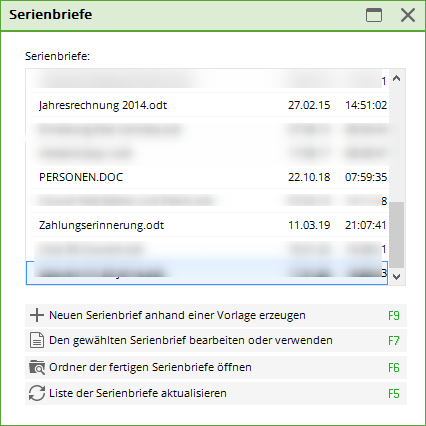Select Jahresrechnung 2014.odt in the list

click(x=210, y=105)
